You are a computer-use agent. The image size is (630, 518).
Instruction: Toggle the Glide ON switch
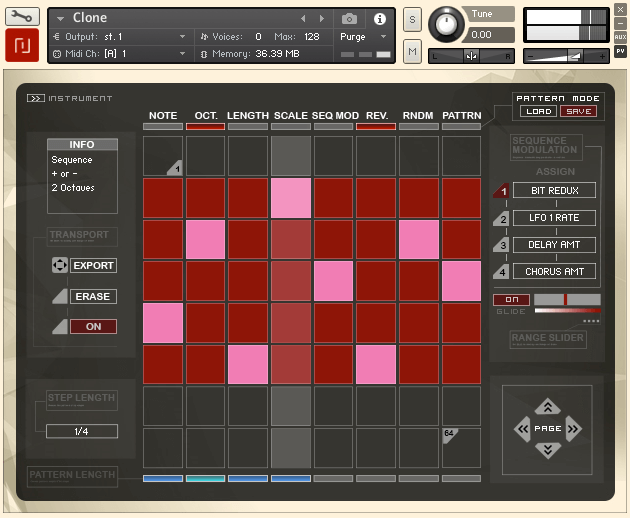click(511, 300)
